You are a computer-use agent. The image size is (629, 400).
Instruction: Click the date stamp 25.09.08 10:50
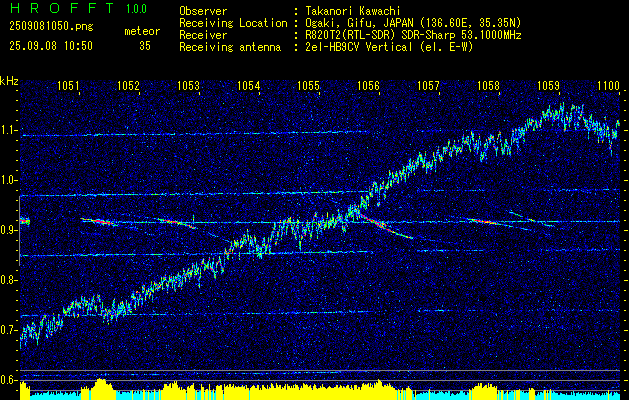pos(51,46)
